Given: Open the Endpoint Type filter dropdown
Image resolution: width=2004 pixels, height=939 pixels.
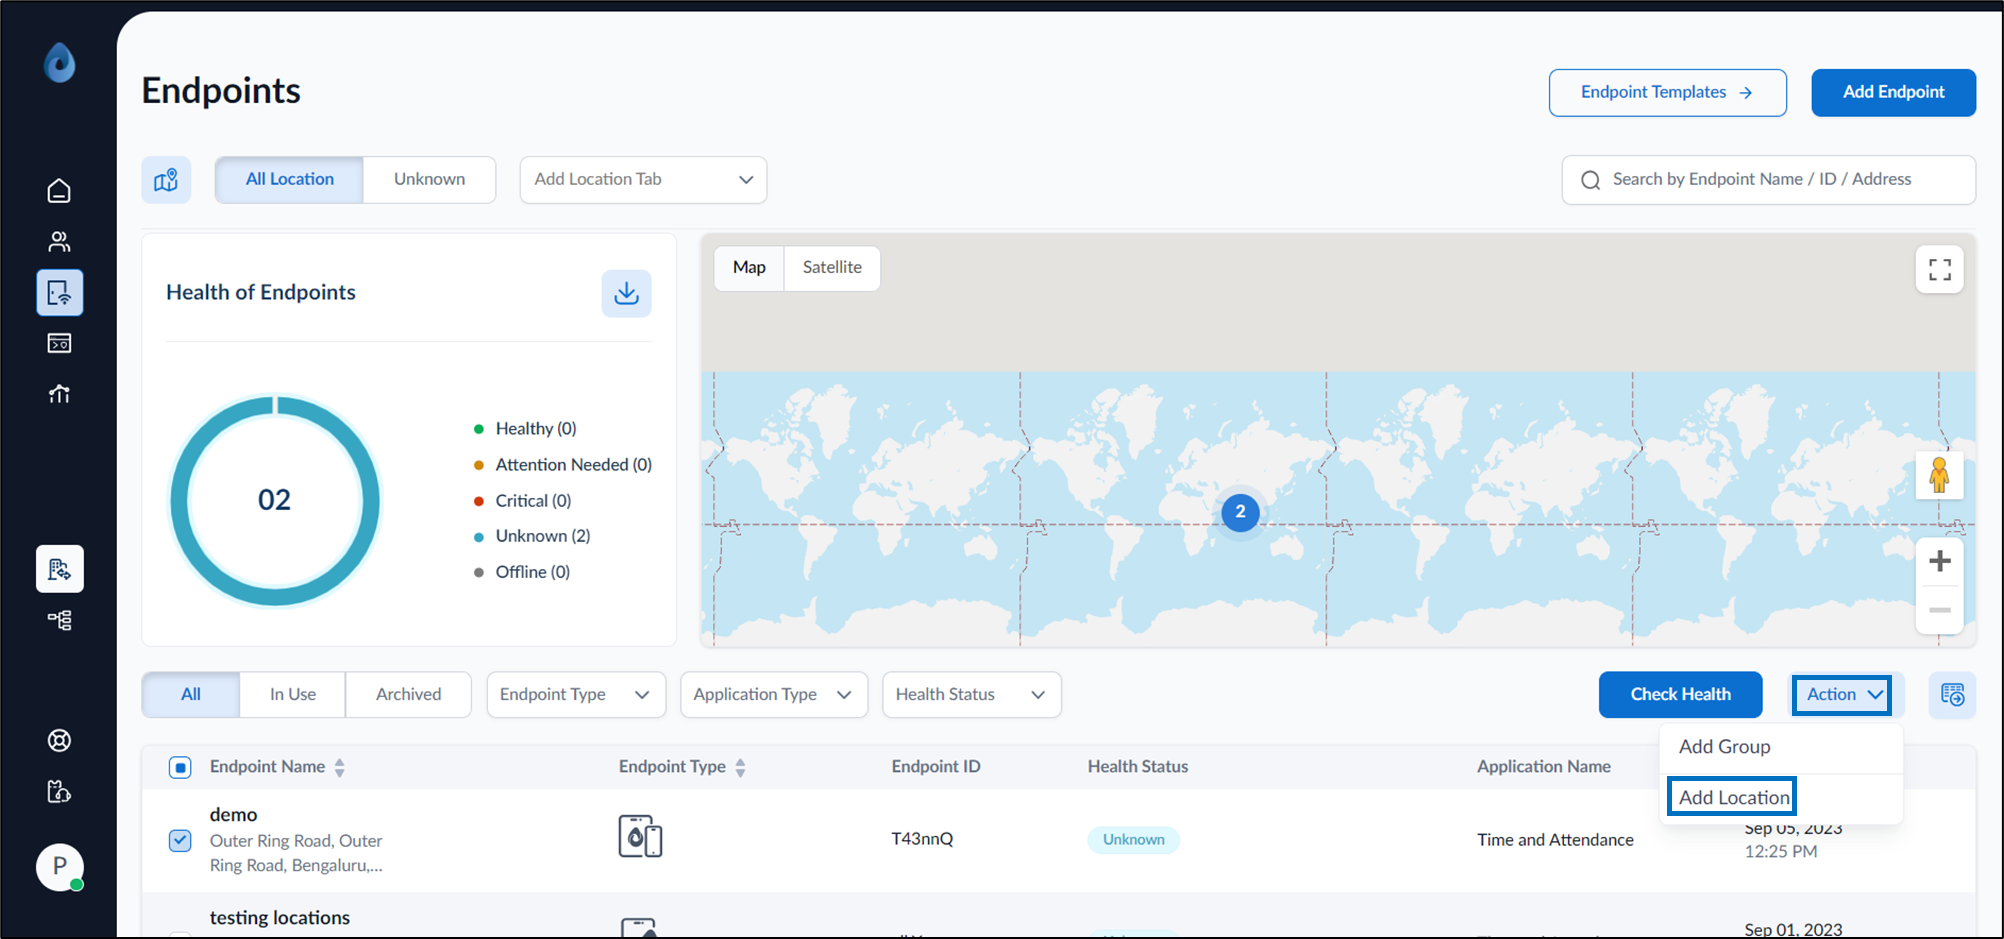Looking at the screenshot, I should [576, 695].
